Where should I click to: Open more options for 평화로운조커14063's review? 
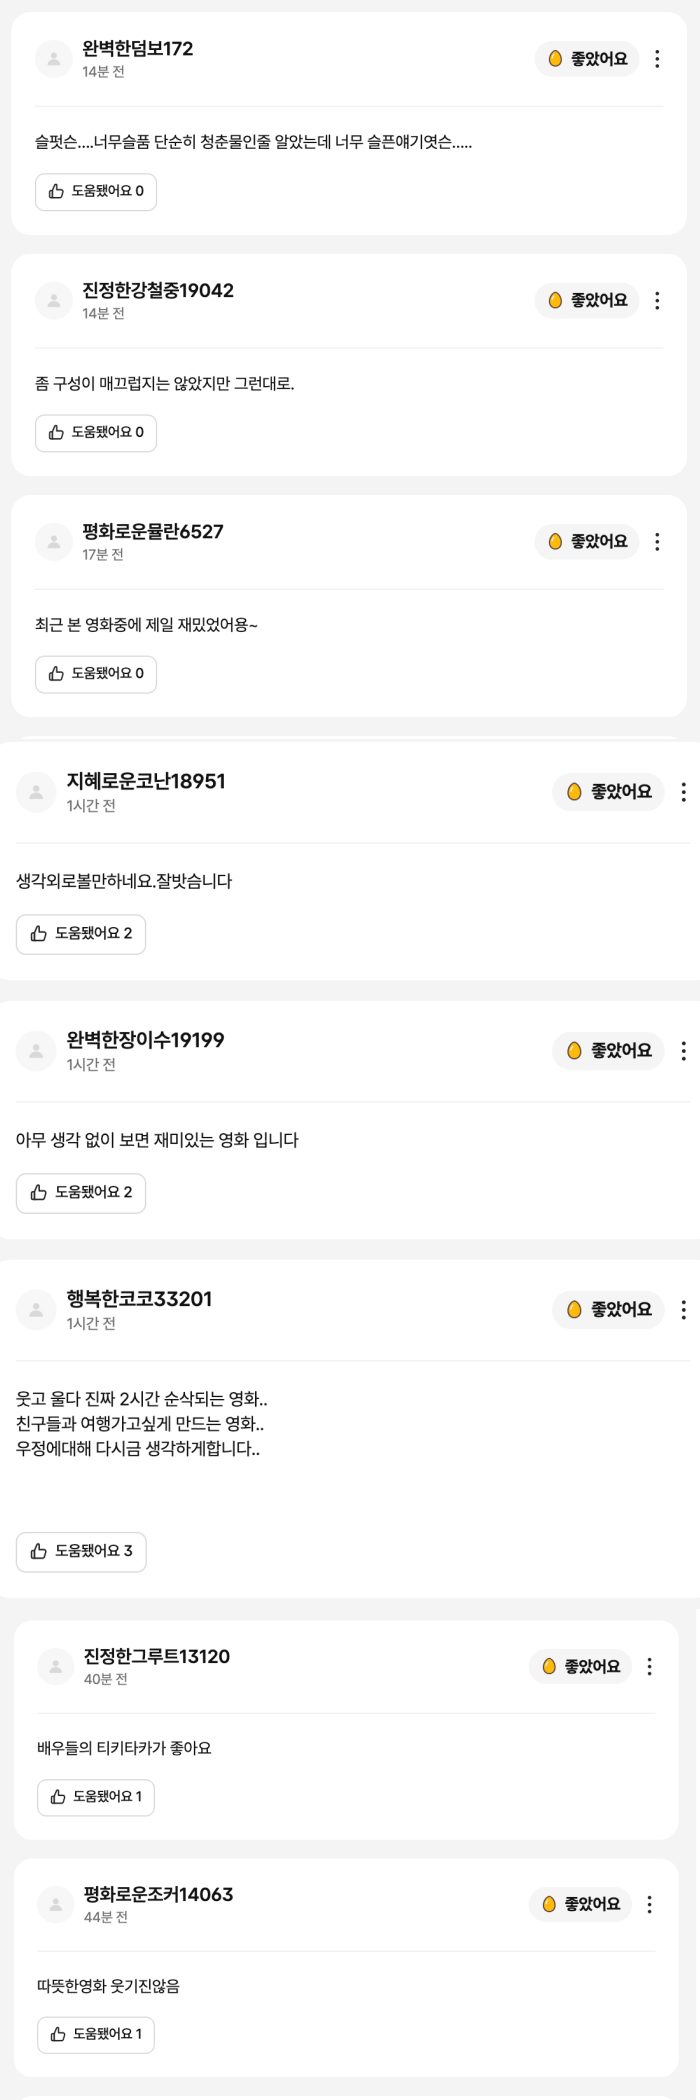click(x=650, y=1904)
